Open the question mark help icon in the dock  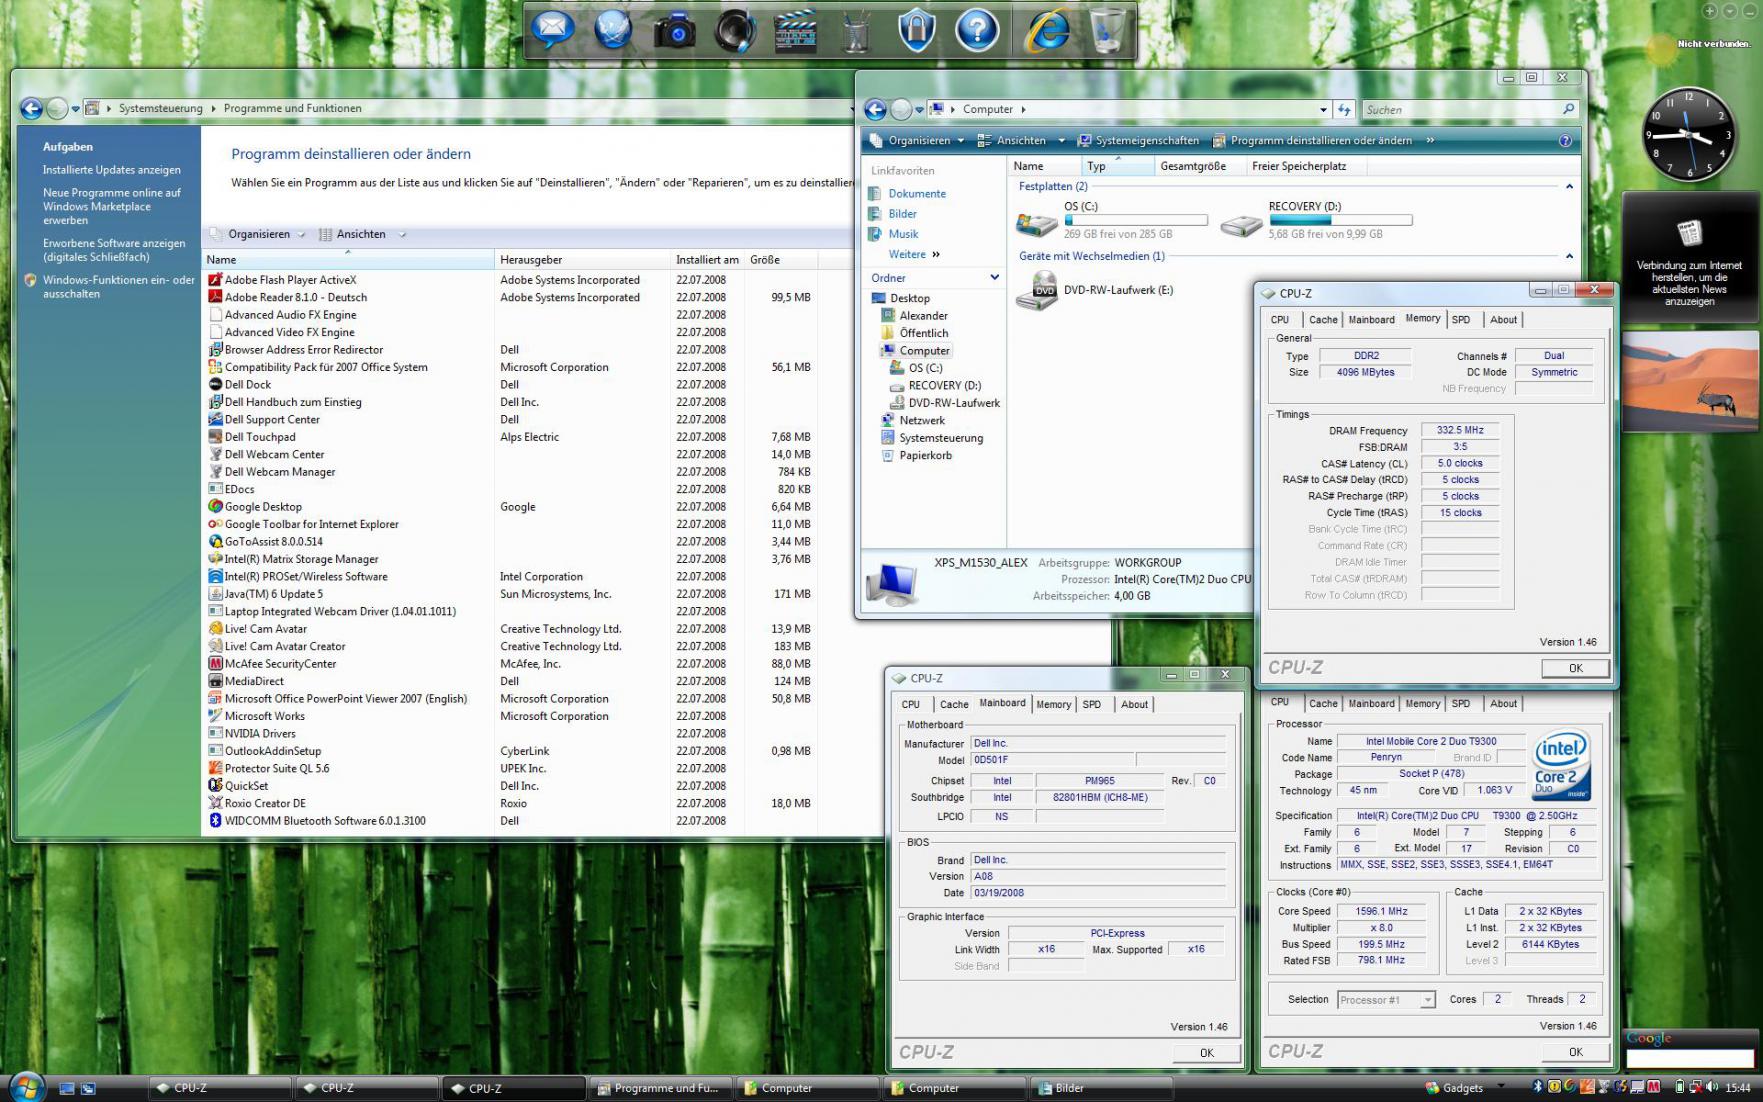click(977, 30)
